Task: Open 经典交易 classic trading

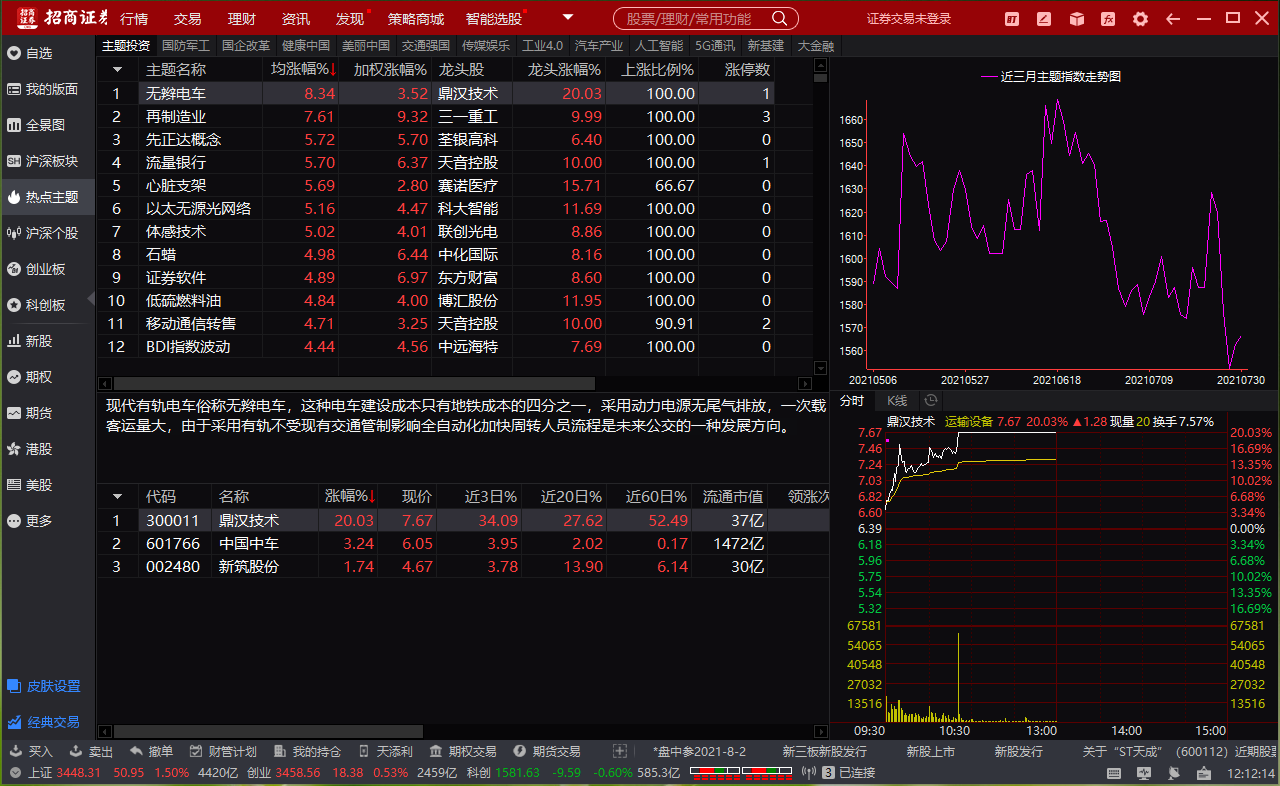Action: (x=44, y=722)
